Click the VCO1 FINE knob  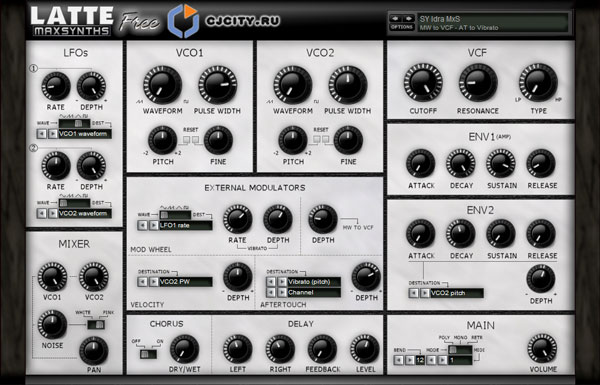[218, 140]
